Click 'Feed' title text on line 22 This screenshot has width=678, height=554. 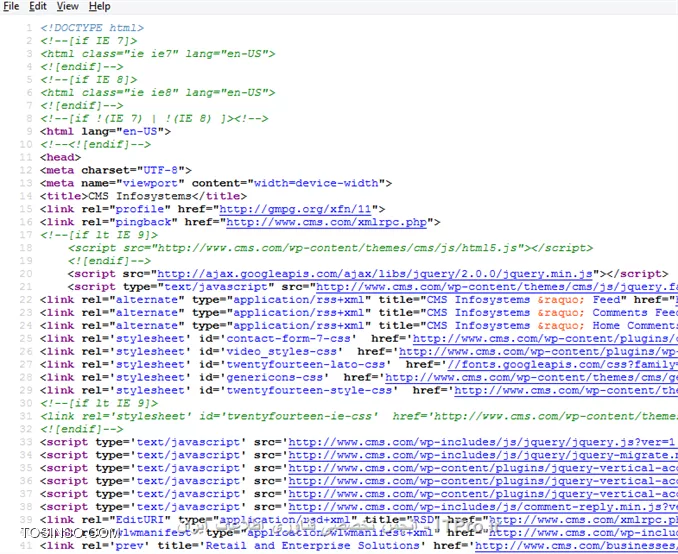[x=606, y=300]
